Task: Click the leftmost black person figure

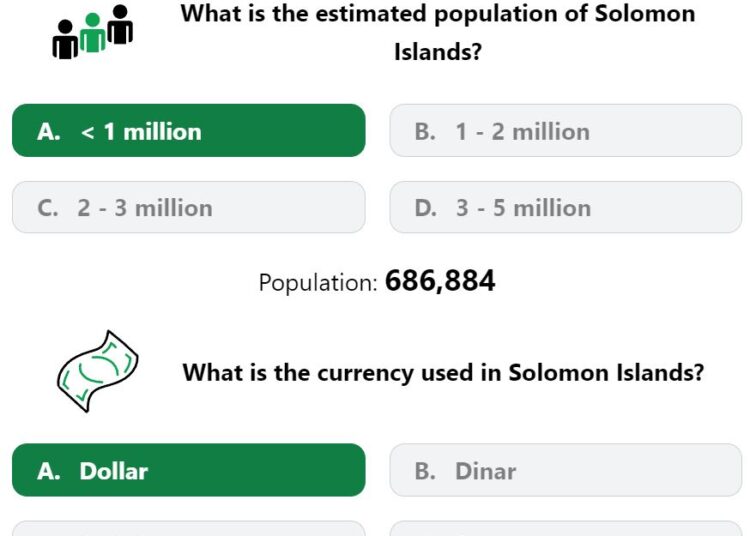Action: [x=65, y=40]
